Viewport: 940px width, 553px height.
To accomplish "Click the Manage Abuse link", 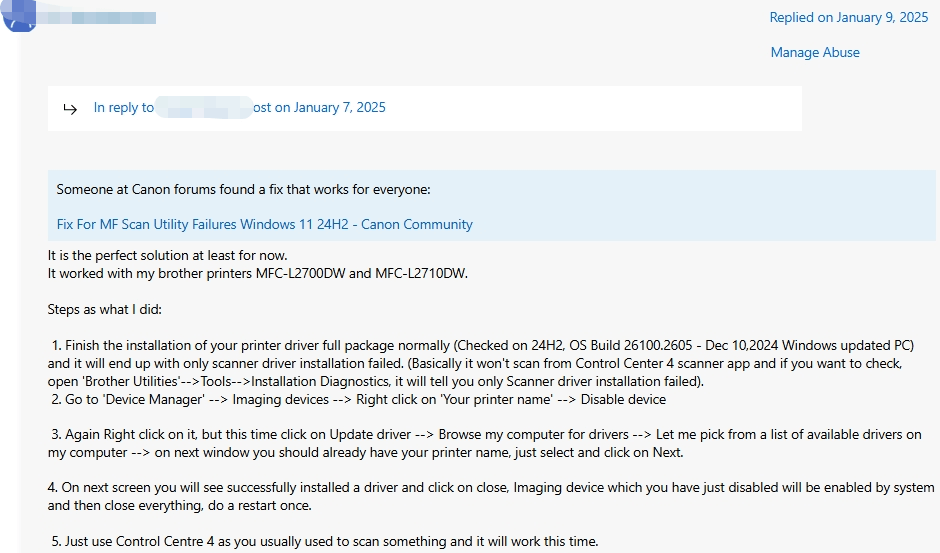I will click(815, 52).
